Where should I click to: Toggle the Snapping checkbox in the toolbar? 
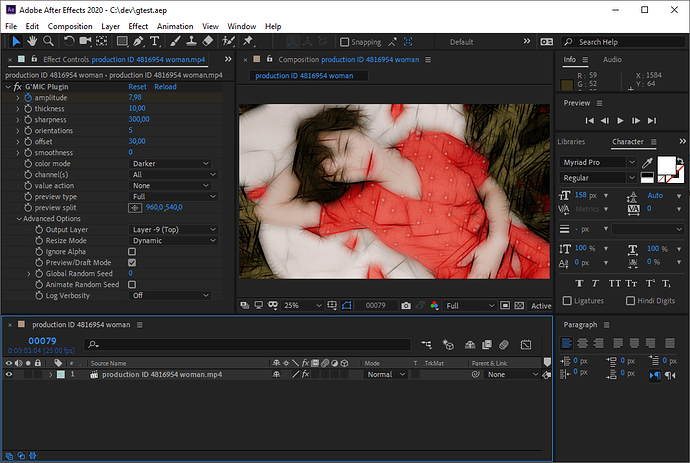click(345, 42)
